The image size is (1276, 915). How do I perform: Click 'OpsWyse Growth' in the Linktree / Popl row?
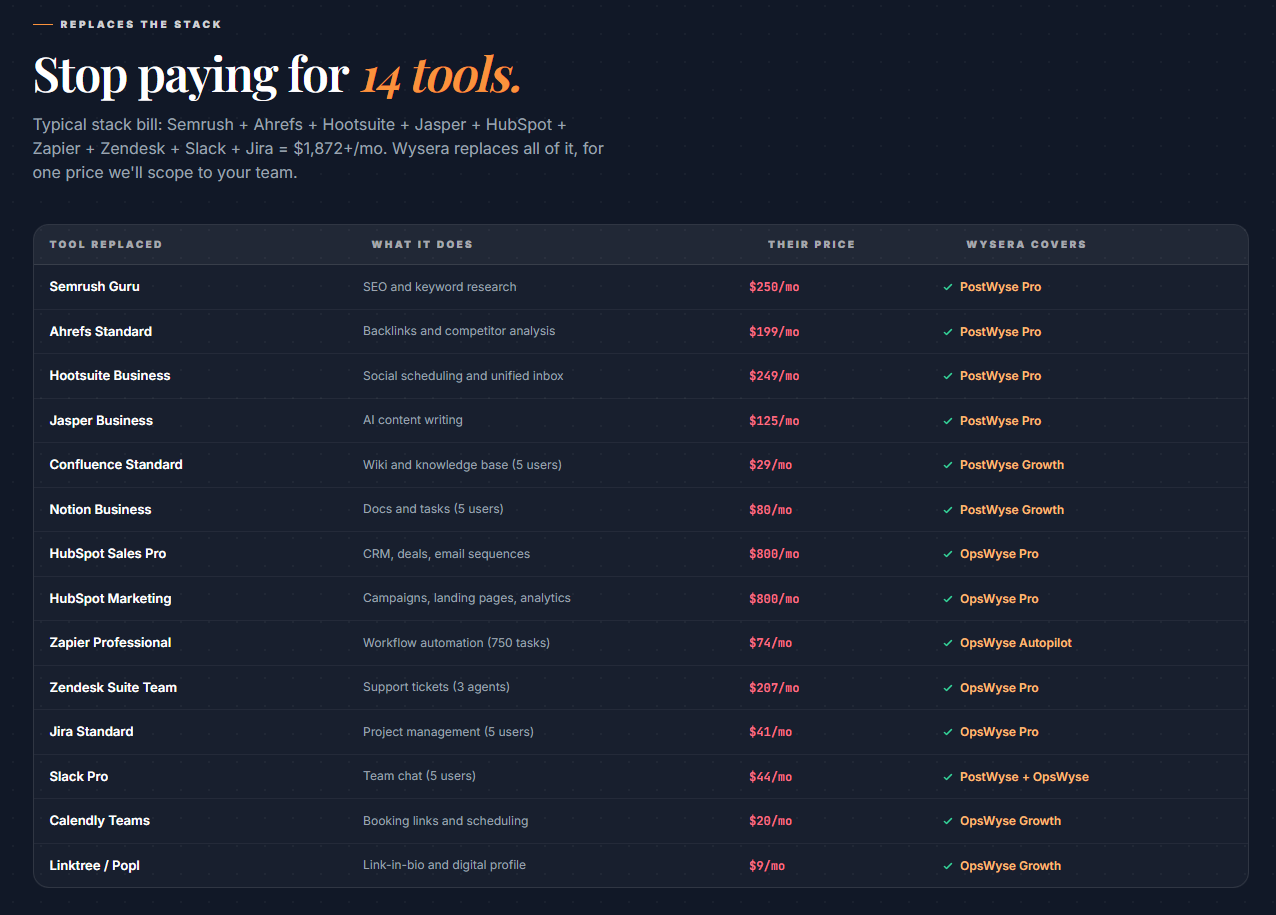pyautogui.click(x=1010, y=866)
